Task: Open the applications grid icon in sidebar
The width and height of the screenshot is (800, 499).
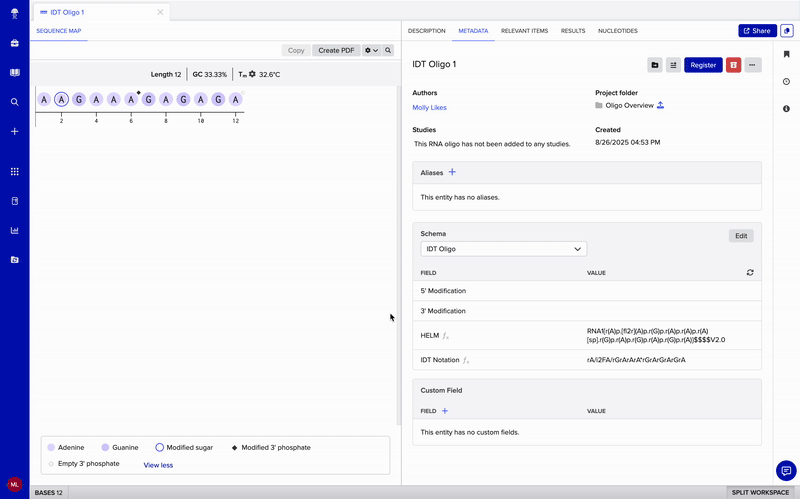Action: 14,171
